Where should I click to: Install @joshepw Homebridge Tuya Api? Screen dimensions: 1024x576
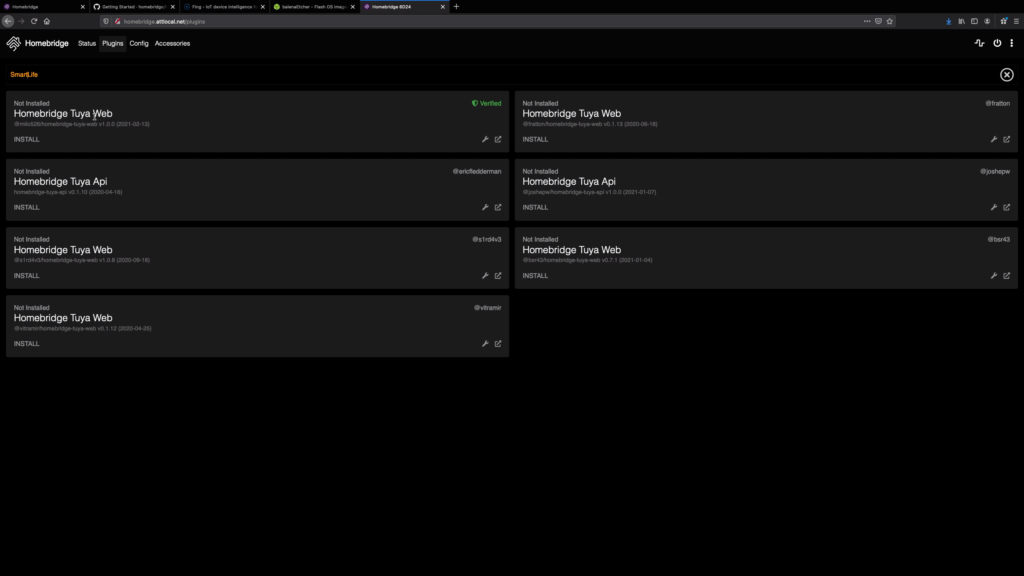click(536, 207)
